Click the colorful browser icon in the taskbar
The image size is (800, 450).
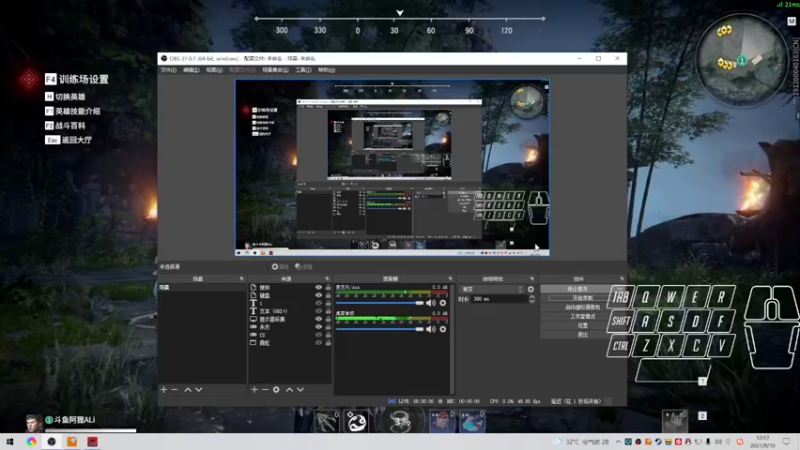tap(31, 441)
